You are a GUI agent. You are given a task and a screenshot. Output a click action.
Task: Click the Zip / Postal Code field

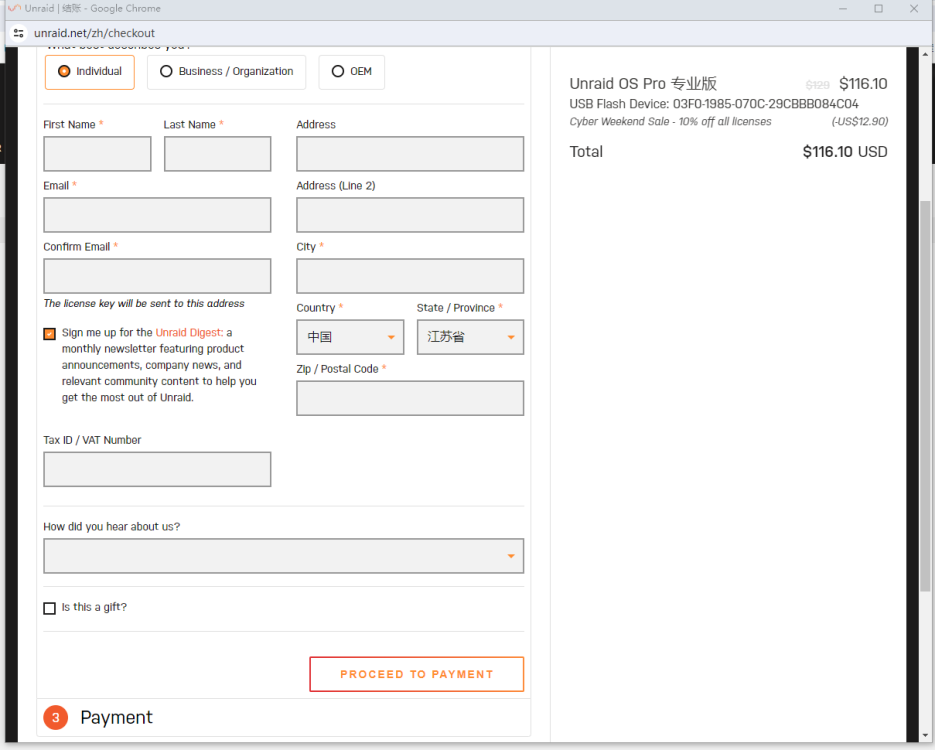pos(410,398)
